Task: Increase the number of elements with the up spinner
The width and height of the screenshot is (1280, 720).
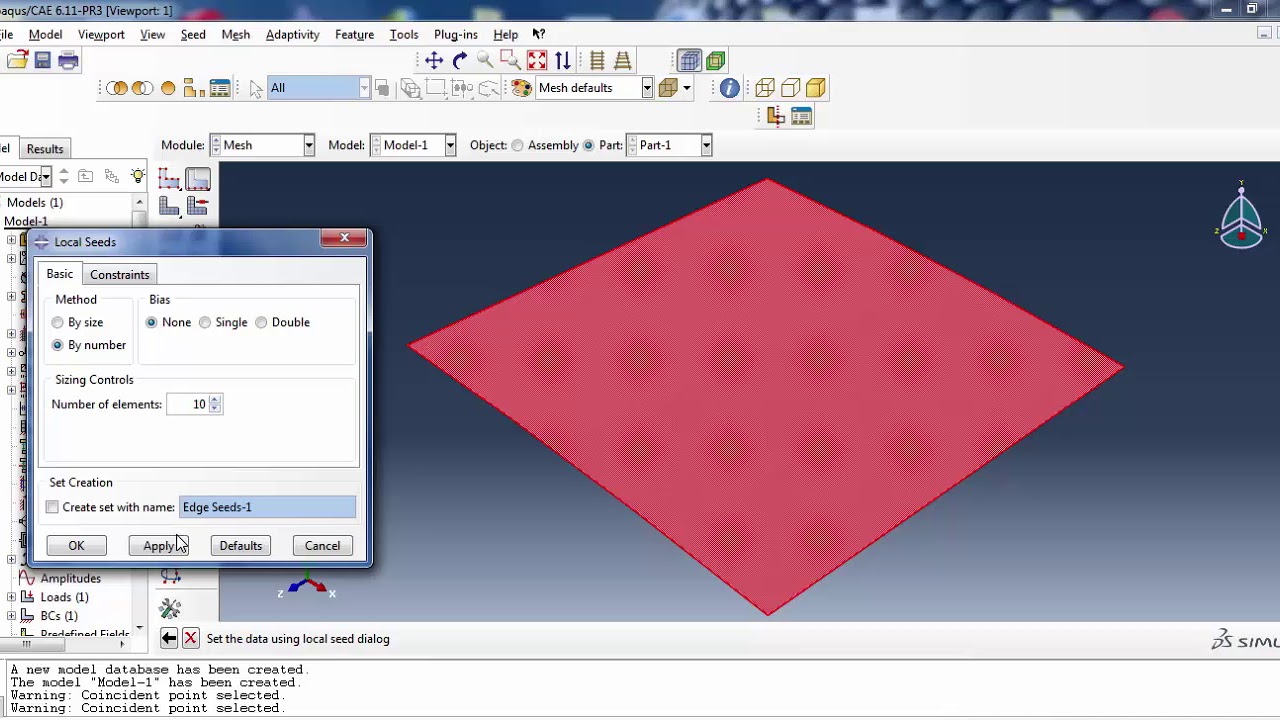Action: [215, 399]
